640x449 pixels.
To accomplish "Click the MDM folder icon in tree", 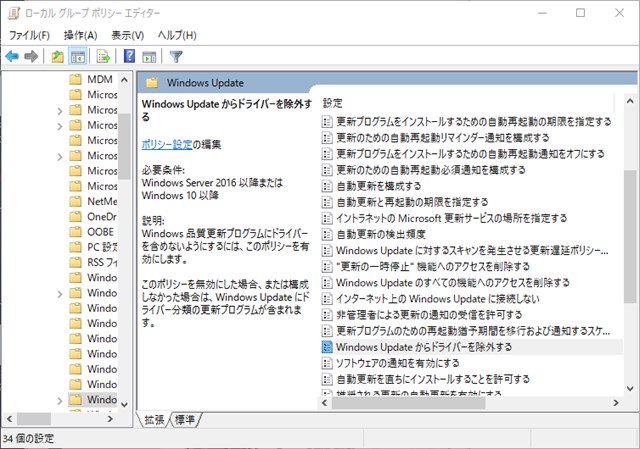I will point(76,79).
